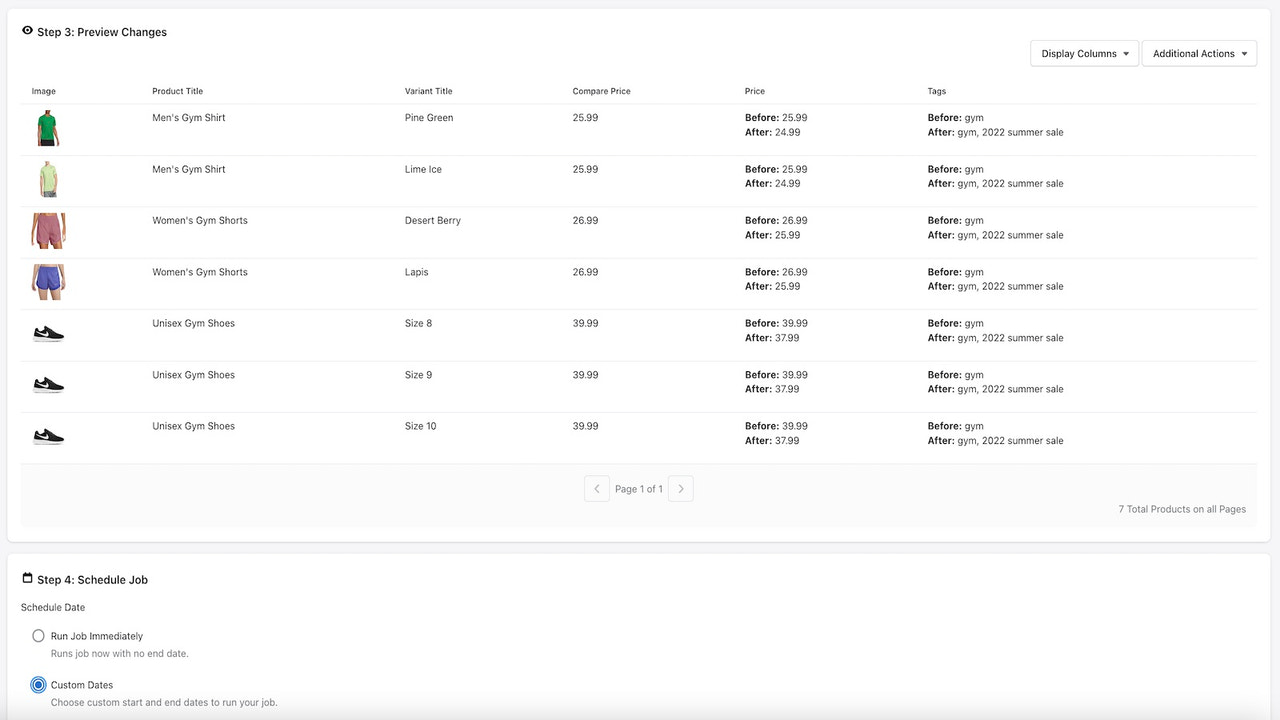The height and width of the screenshot is (720, 1280).
Task: Click the calendar icon beside Step 4 heading
Action: 26,578
